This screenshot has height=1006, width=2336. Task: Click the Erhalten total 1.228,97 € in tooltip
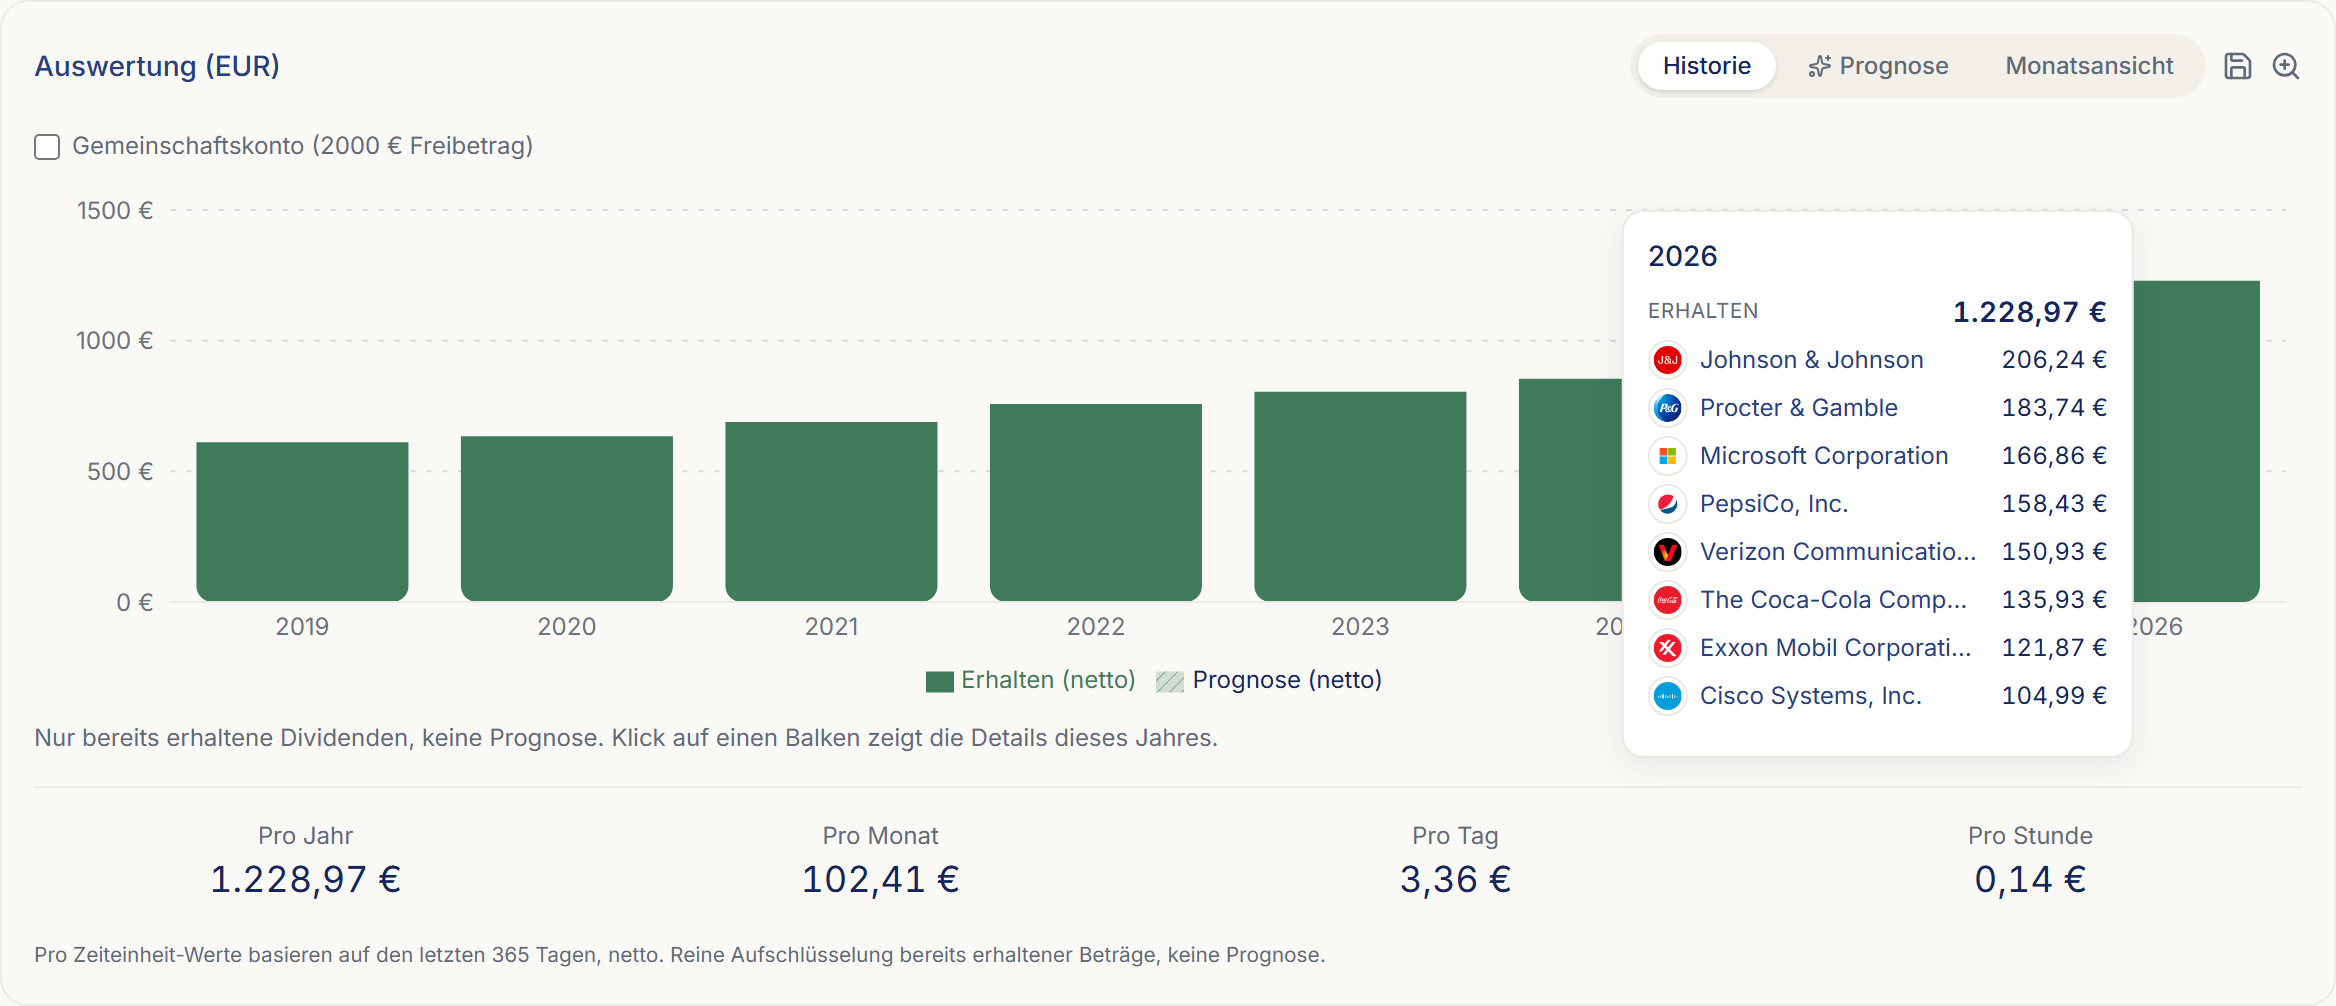pyautogui.click(x=2029, y=312)
